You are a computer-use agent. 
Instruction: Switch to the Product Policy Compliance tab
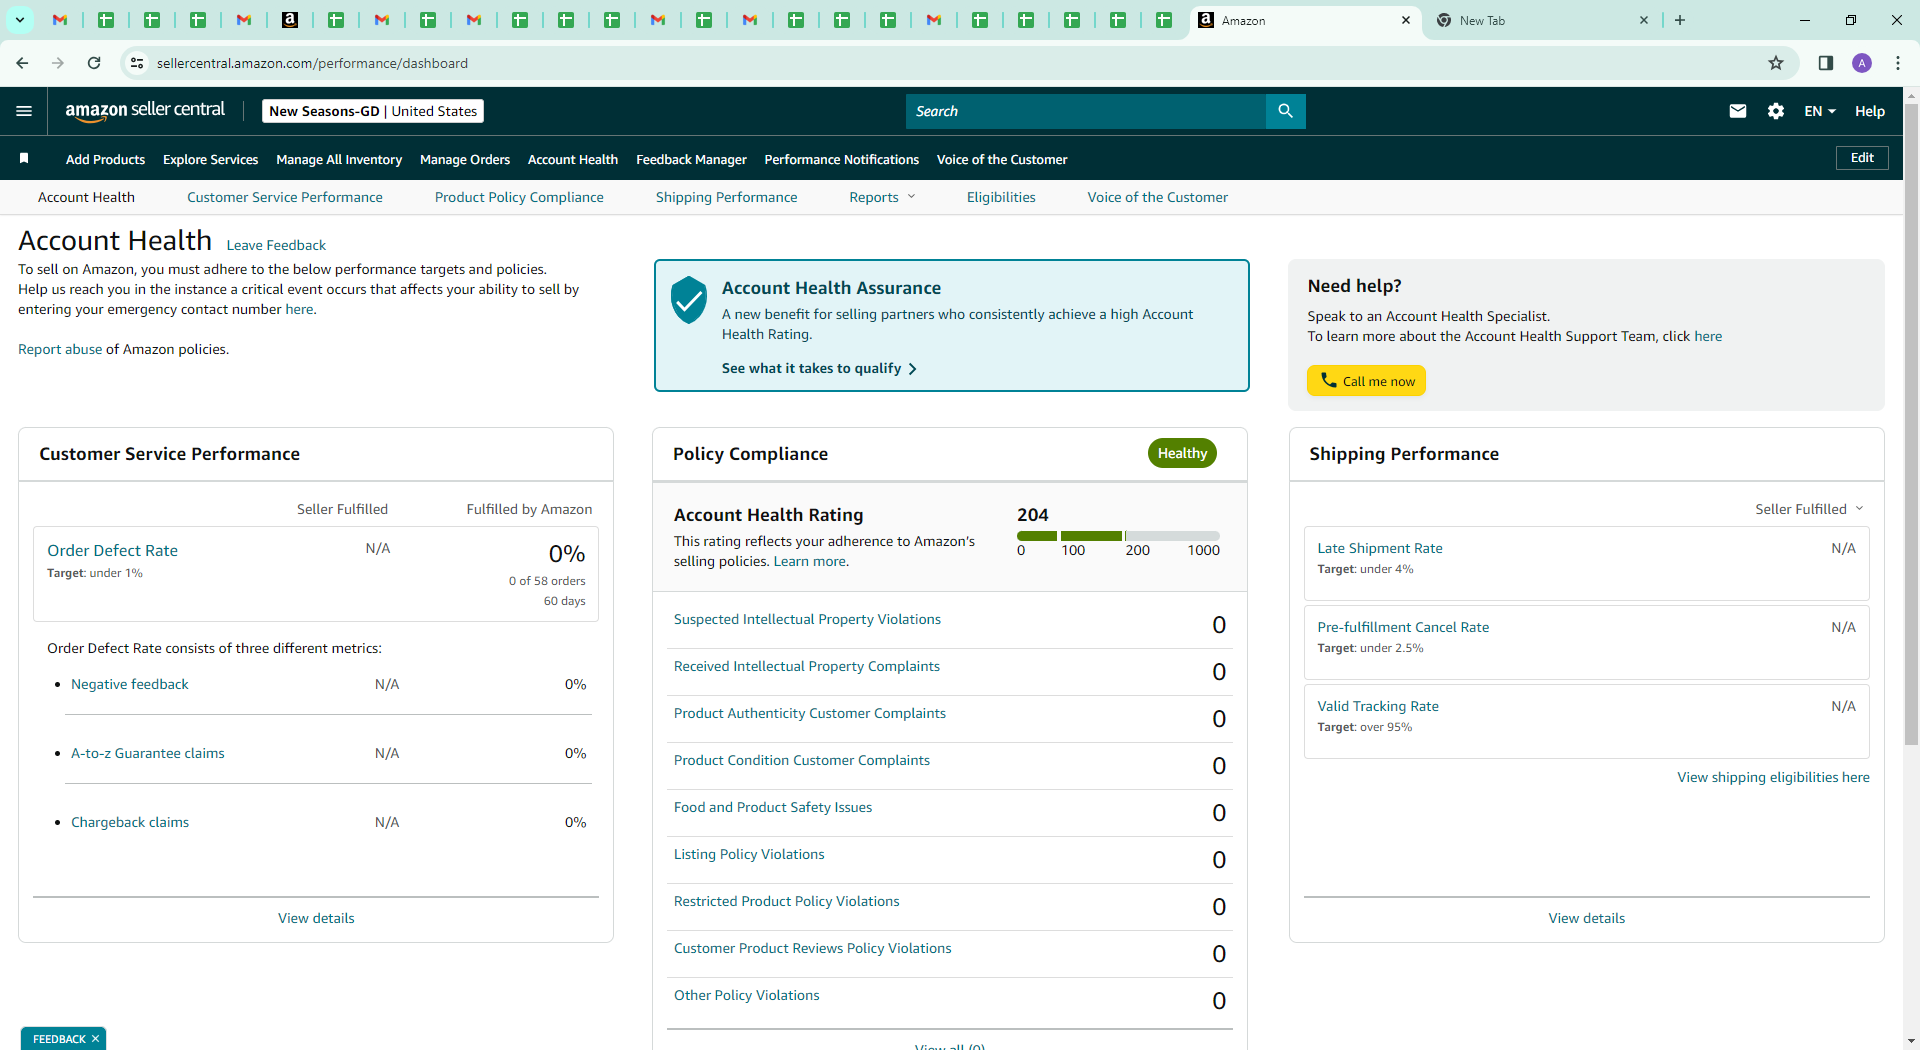tap(519, 197)
